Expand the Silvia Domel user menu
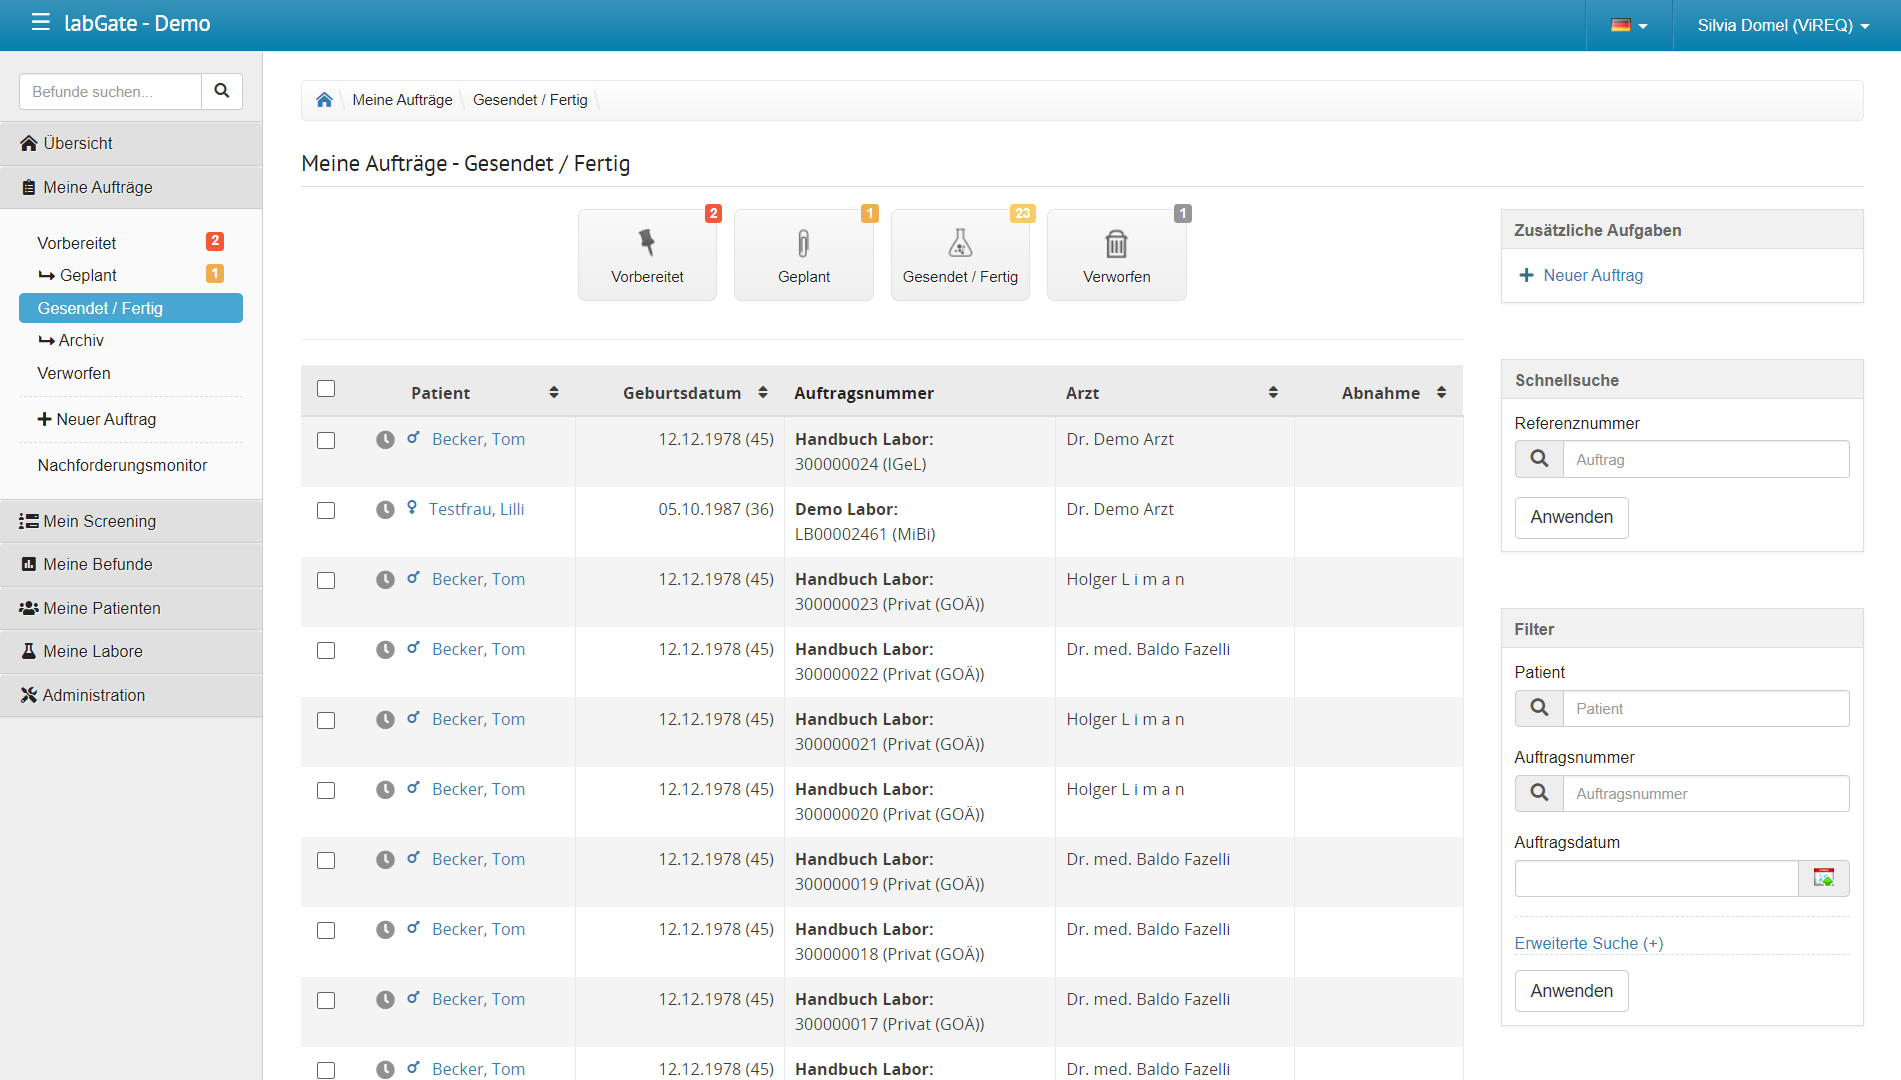The width and height of the screenshot is (1901, 1080). [1782, 25]
